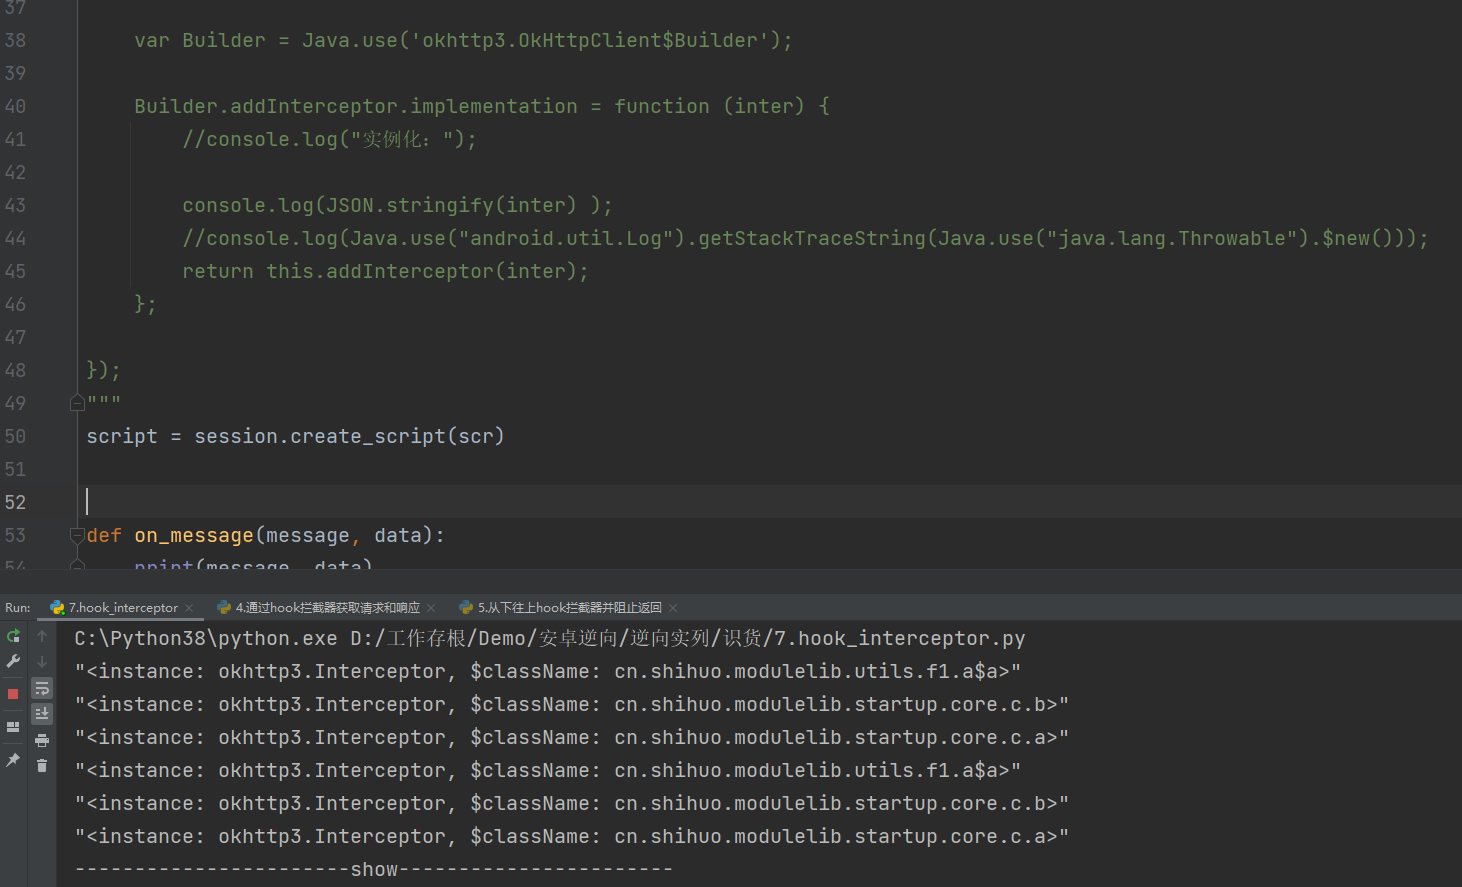Click the restore layout icon

click(13, 727)
